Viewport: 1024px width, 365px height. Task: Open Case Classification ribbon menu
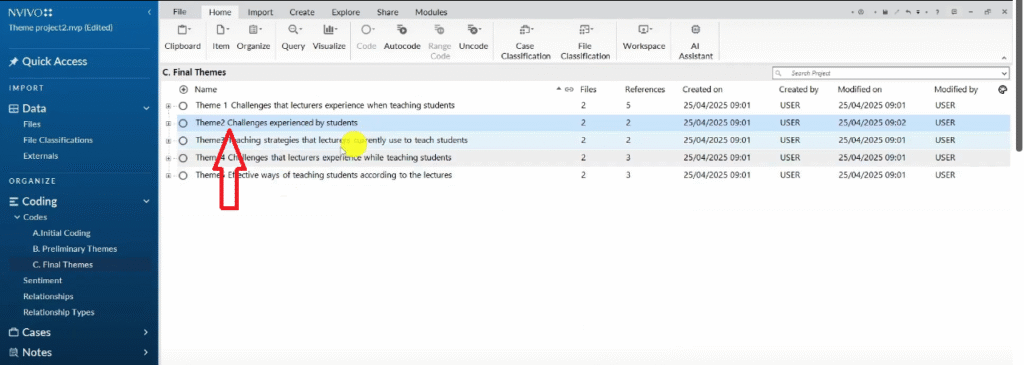point(525,42)
